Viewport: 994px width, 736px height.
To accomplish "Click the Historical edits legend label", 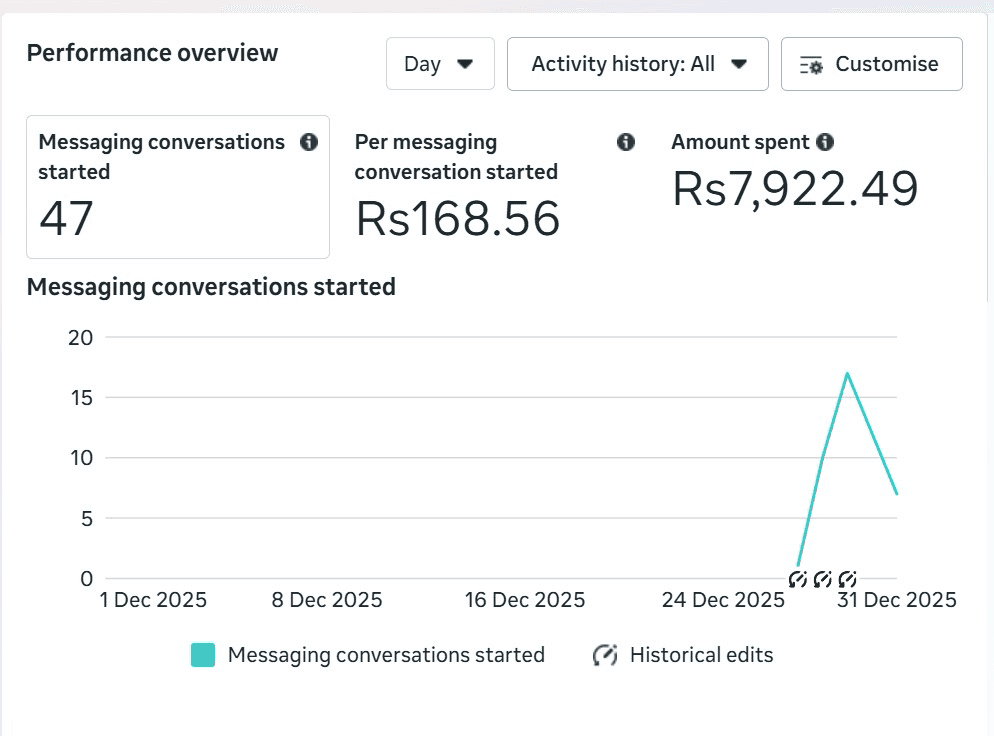I will pos(701,655).
